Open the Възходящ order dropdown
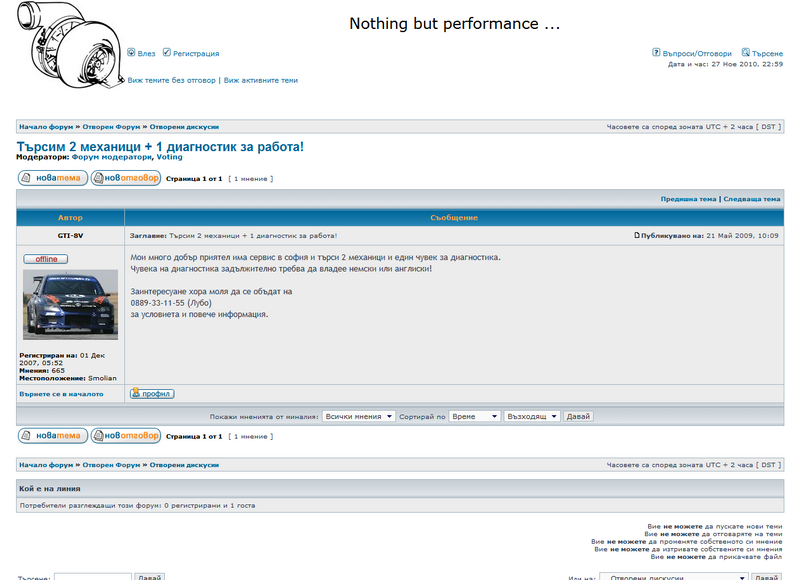This screenshot has height=580, width=800. coord(532,416)
